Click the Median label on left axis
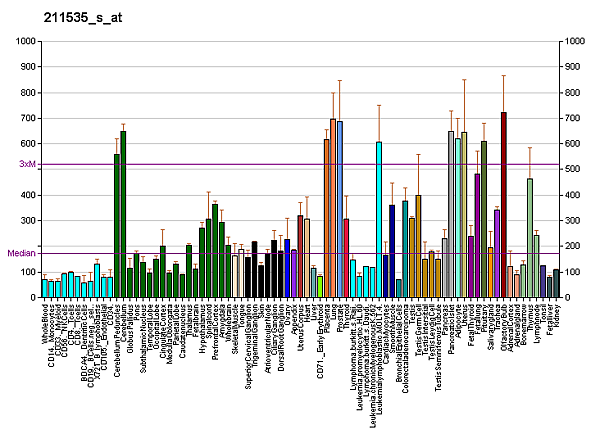Viewport: 600px width, 434px height. 22,253
